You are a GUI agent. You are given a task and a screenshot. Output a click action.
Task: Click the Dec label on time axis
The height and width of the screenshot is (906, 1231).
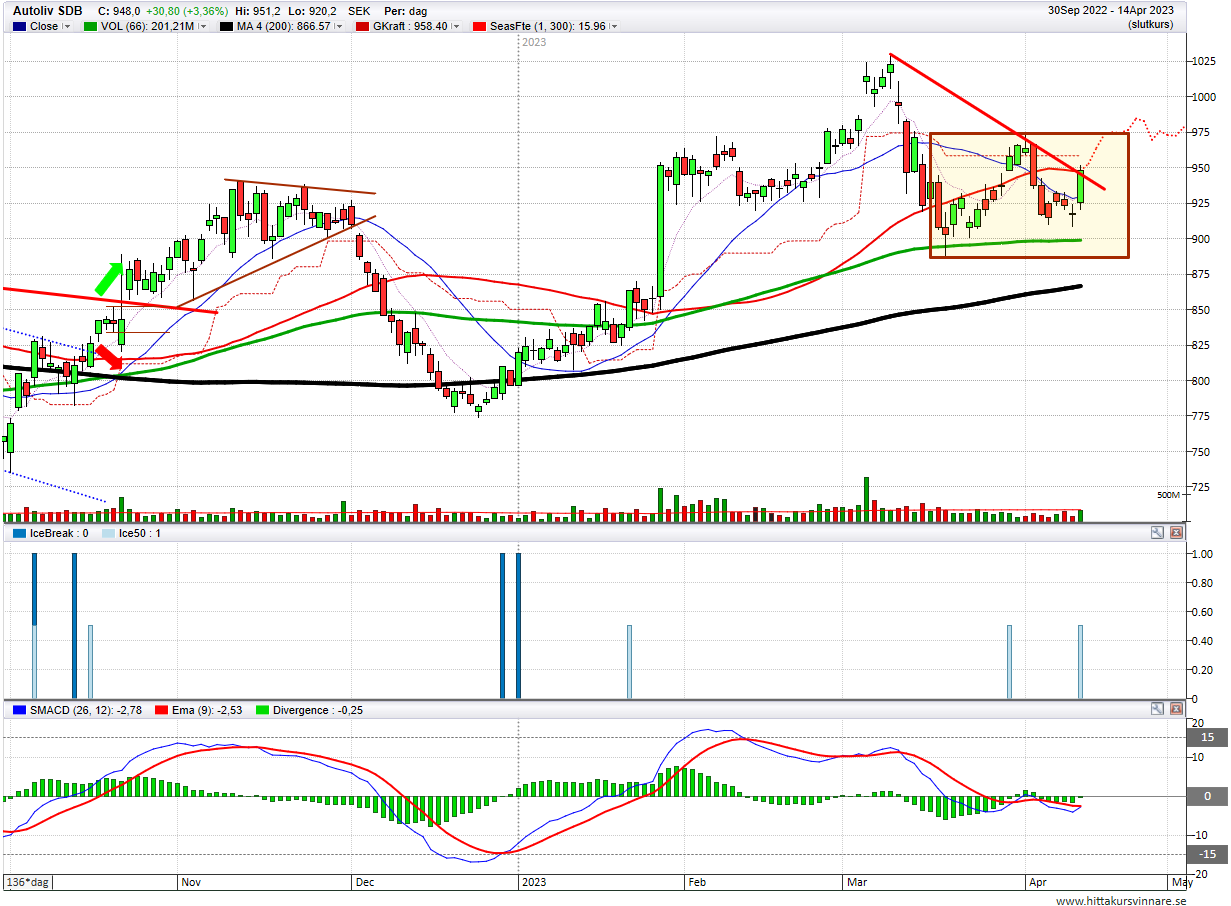365,883
